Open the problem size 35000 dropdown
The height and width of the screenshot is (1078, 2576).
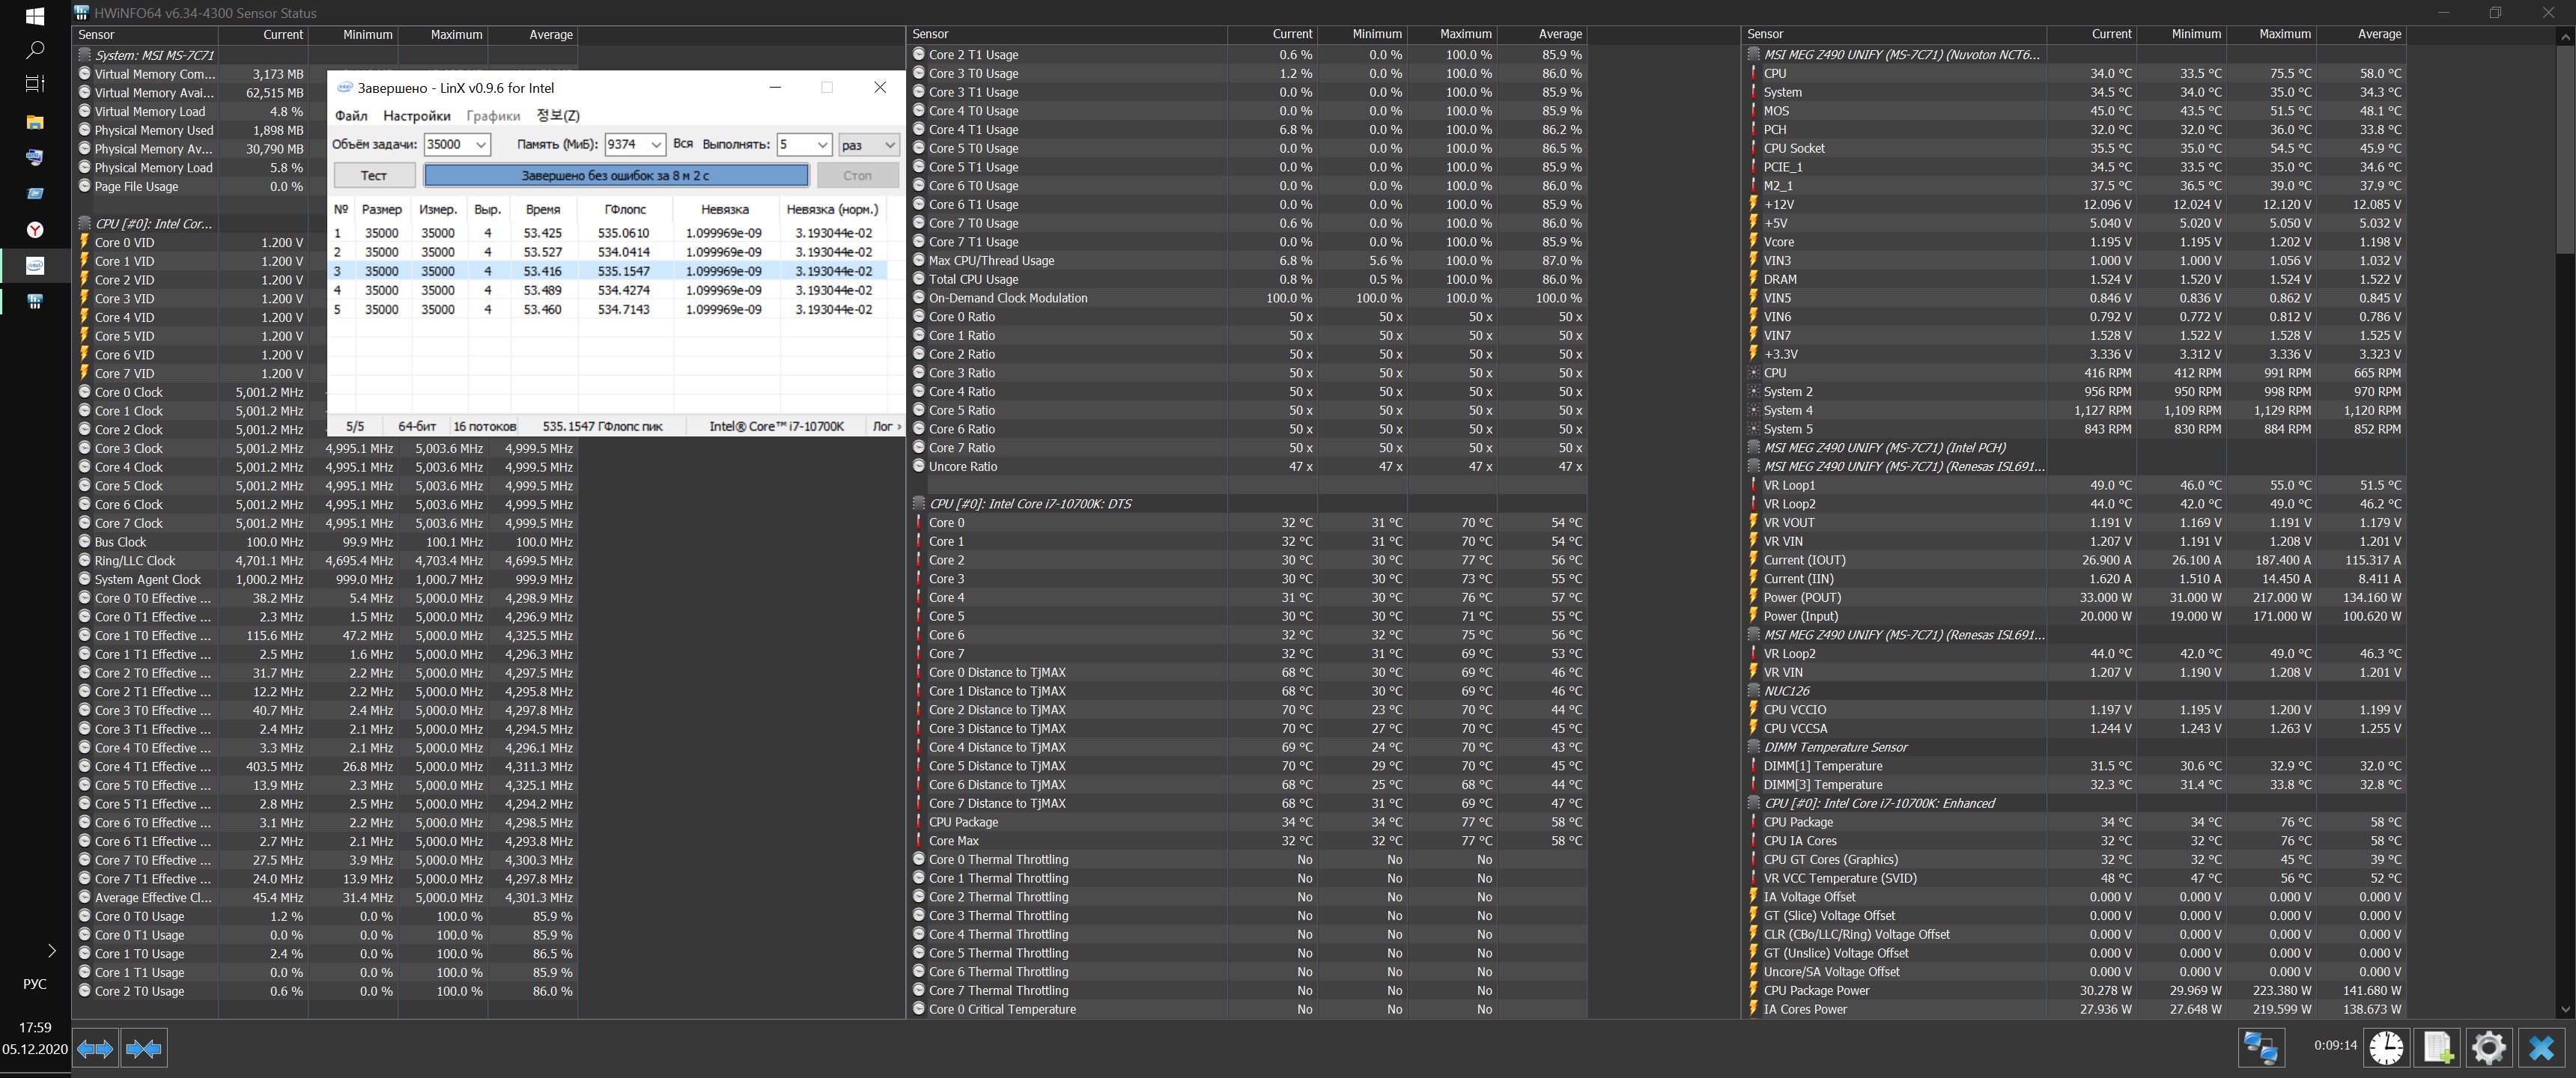coord(481,145)
